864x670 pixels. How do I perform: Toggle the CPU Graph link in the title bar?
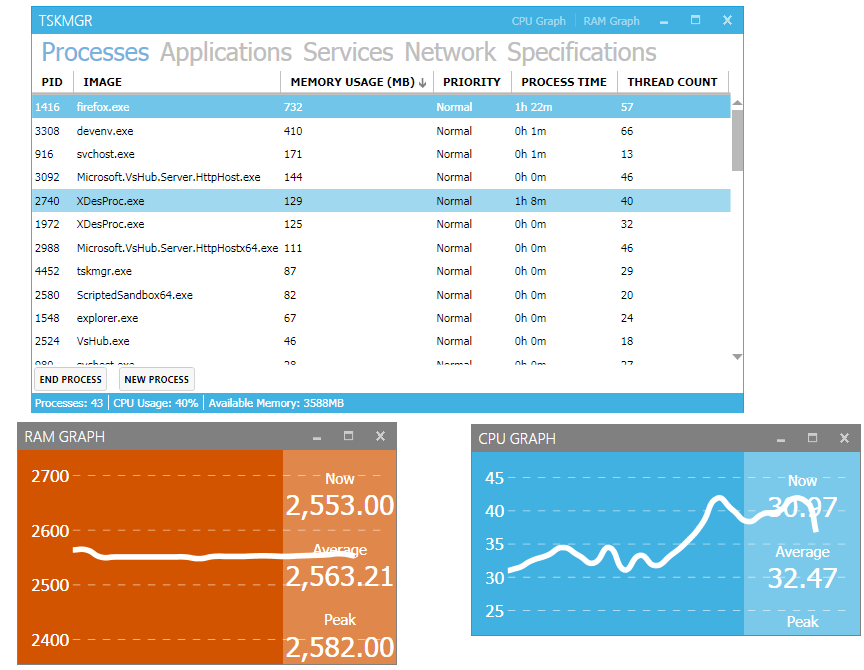coord(538,21)
